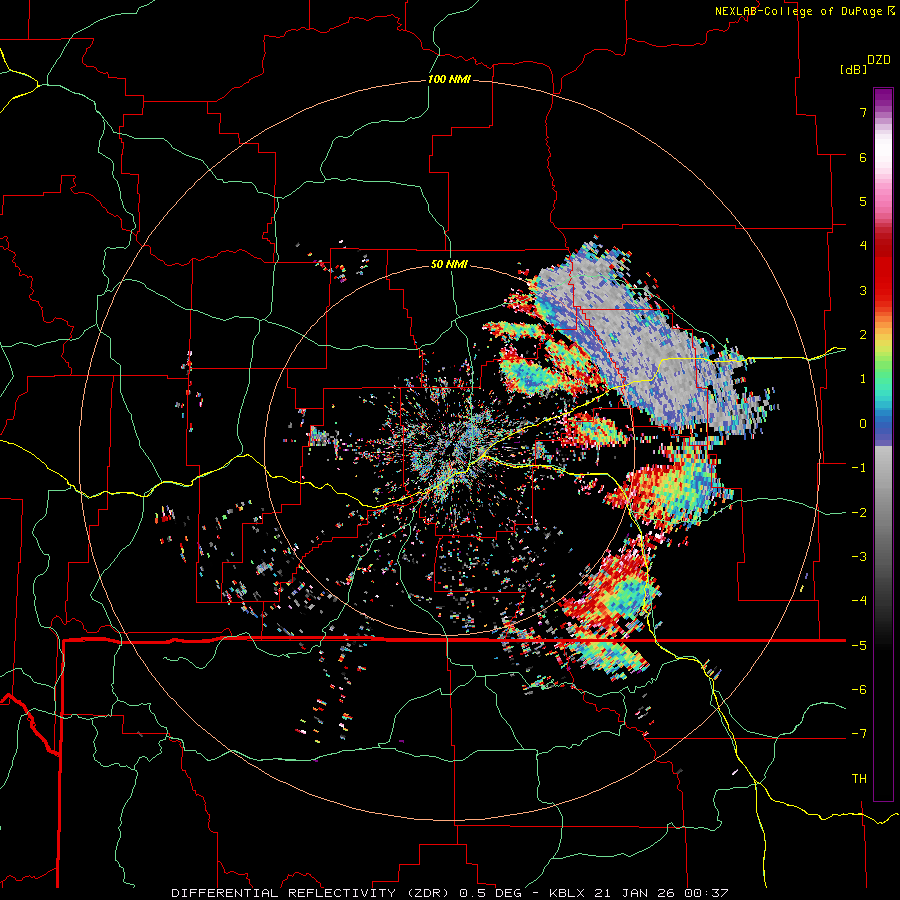This screenshot has height=900, width=900.
Task: Click the "NEXLAB-College of DuPage" credit text
Action: click(x=800, y=11)
